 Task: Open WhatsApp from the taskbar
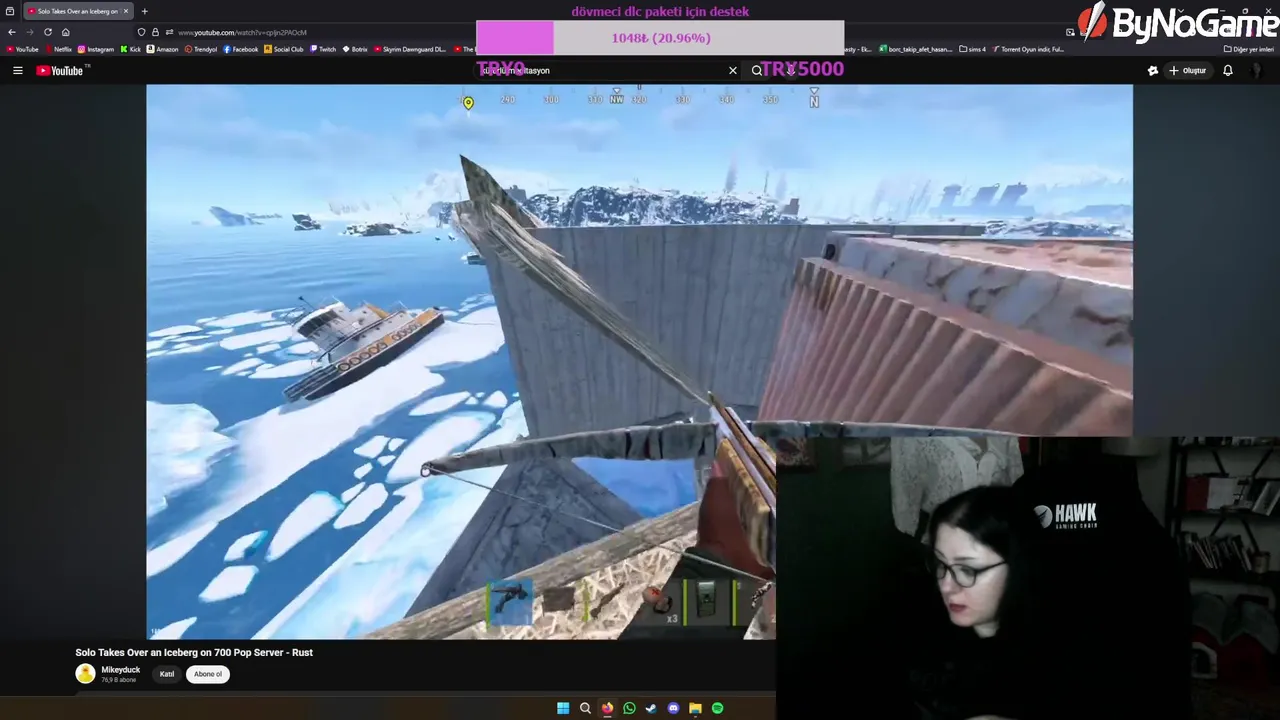click(629, 708)
